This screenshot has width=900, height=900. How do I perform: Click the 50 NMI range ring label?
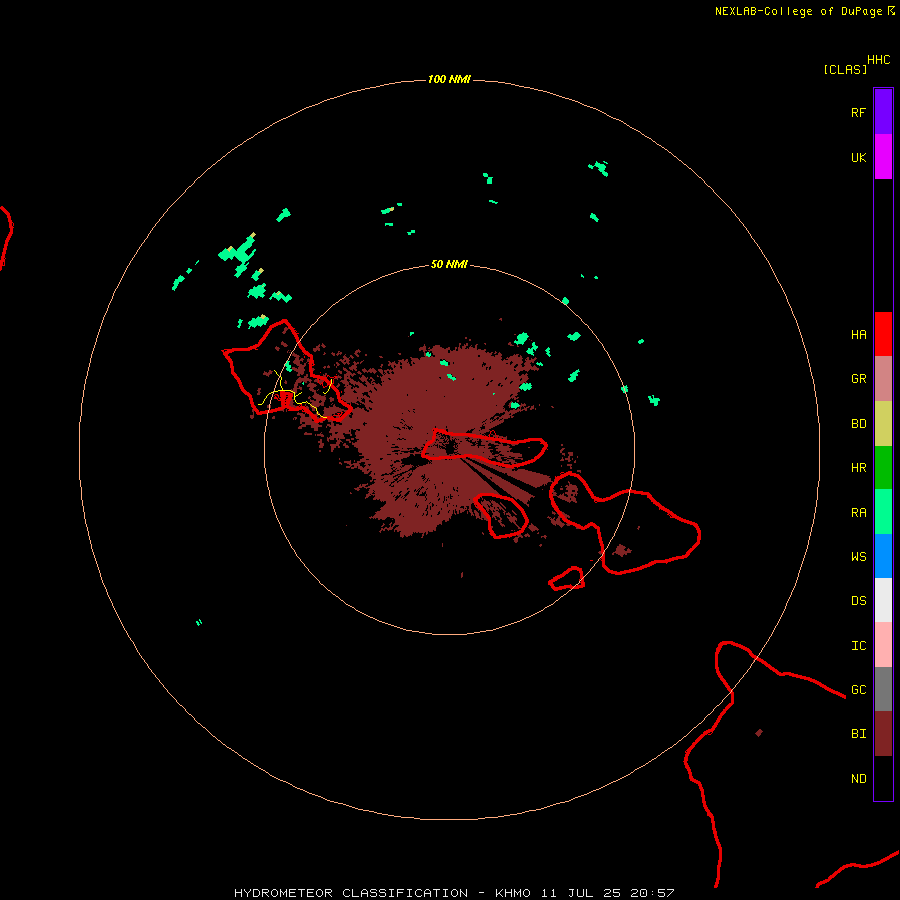(449, 264)
